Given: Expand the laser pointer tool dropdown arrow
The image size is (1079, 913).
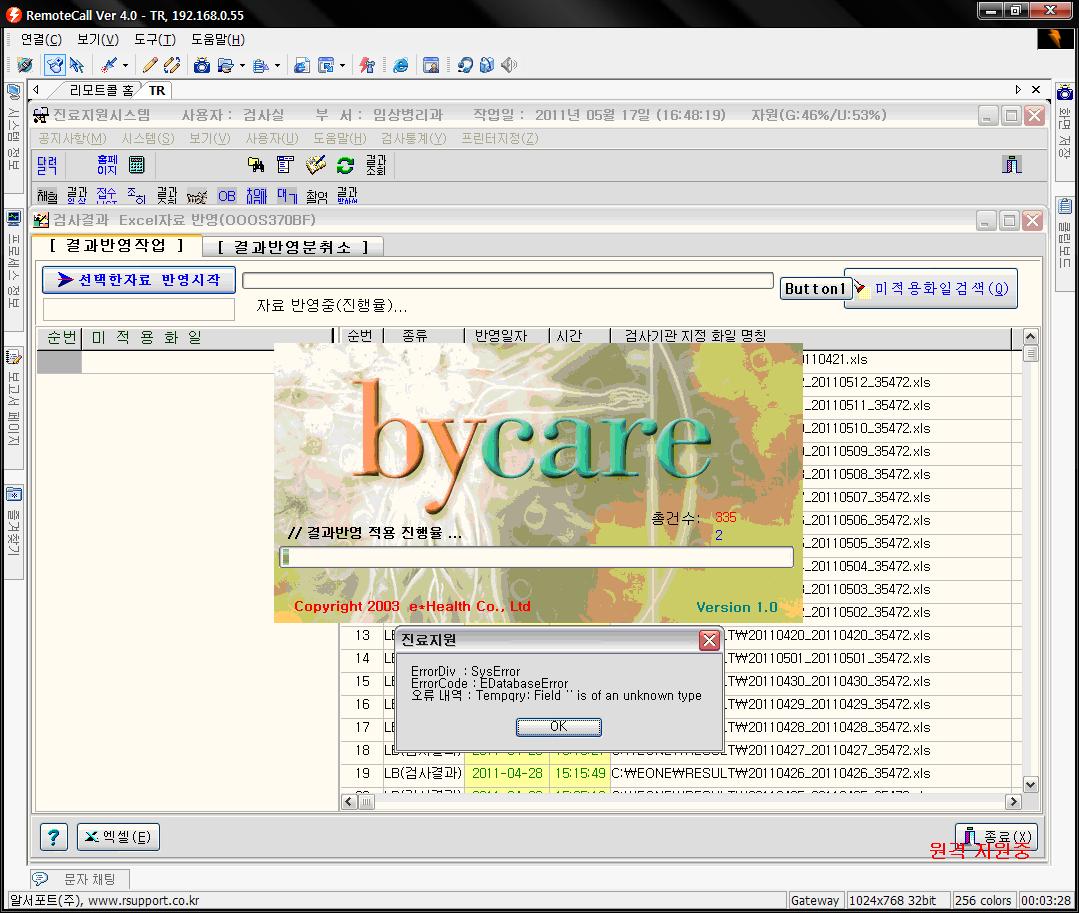Looking at the screenshot, I should pos(125,66).
